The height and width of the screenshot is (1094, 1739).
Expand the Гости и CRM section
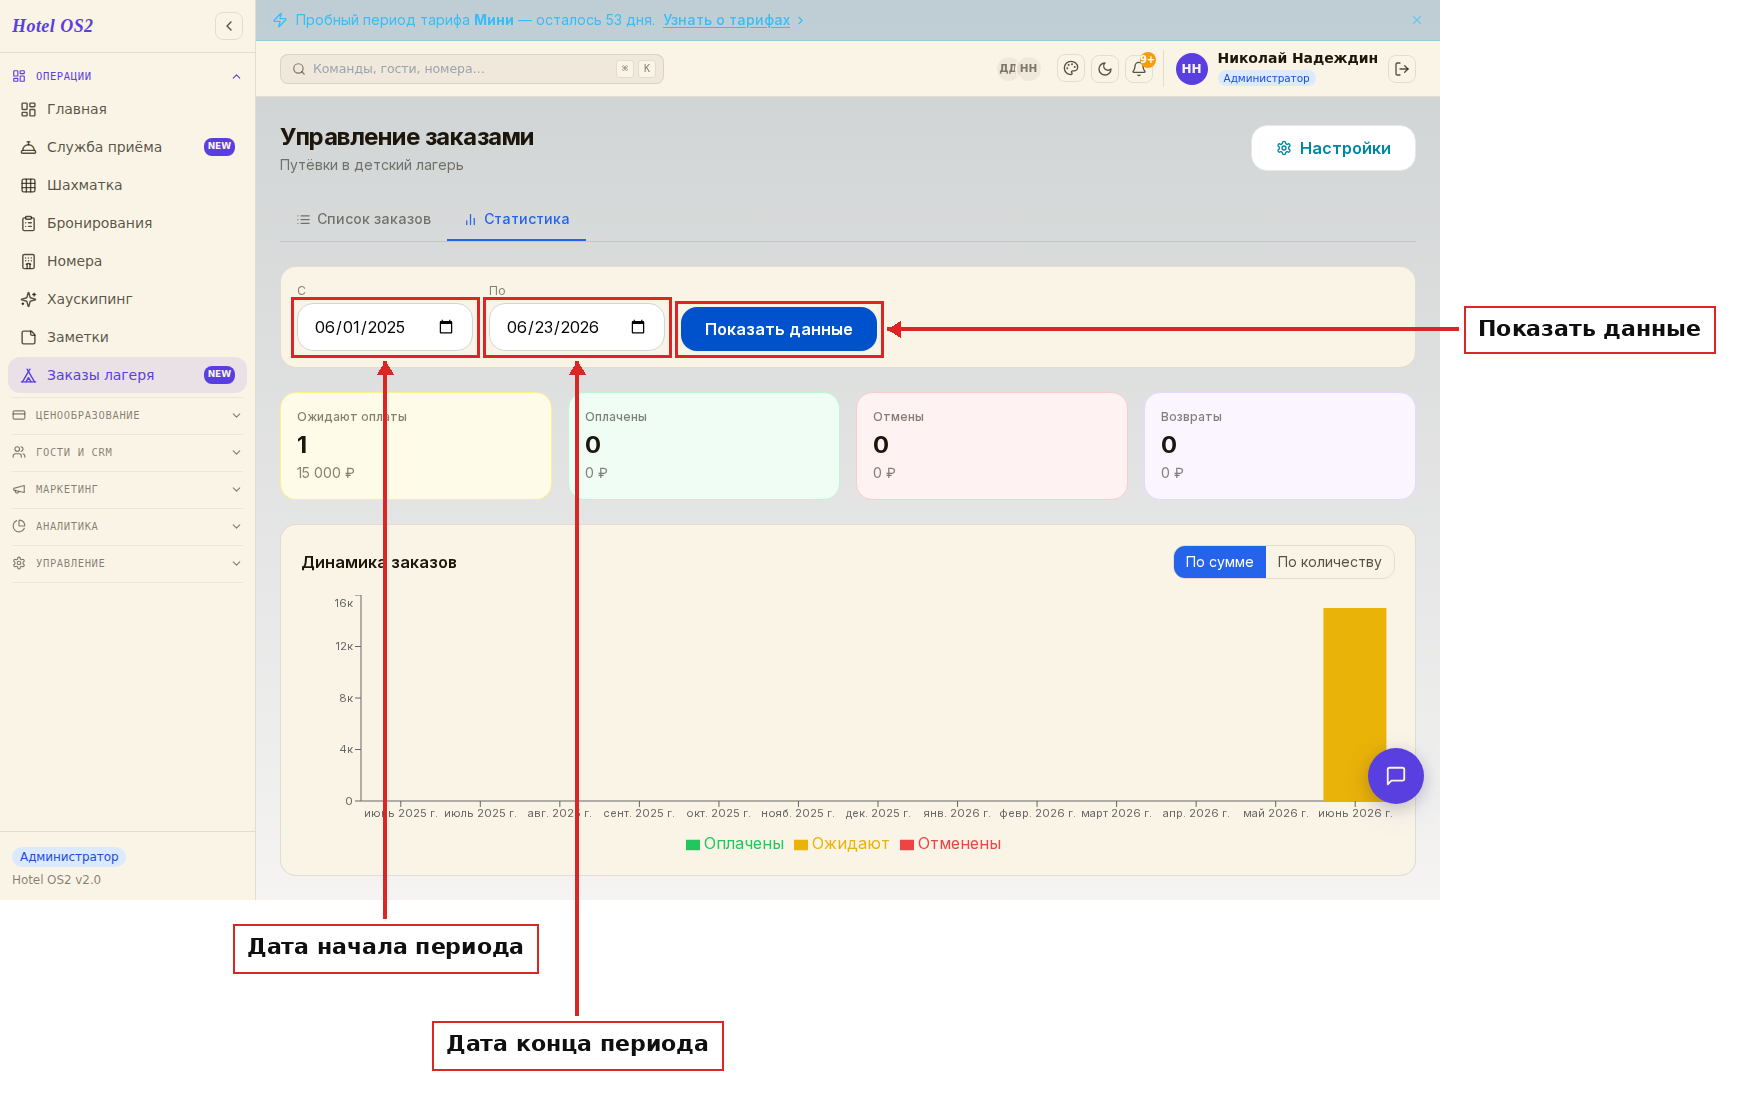coord(127,452)
